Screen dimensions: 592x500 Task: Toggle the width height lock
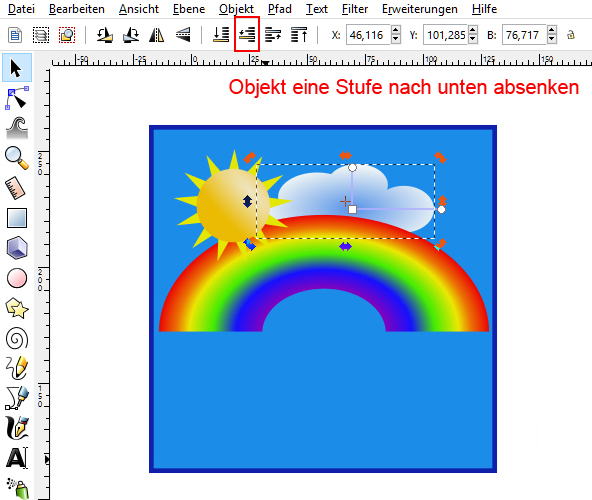click(x=570, y=35)
